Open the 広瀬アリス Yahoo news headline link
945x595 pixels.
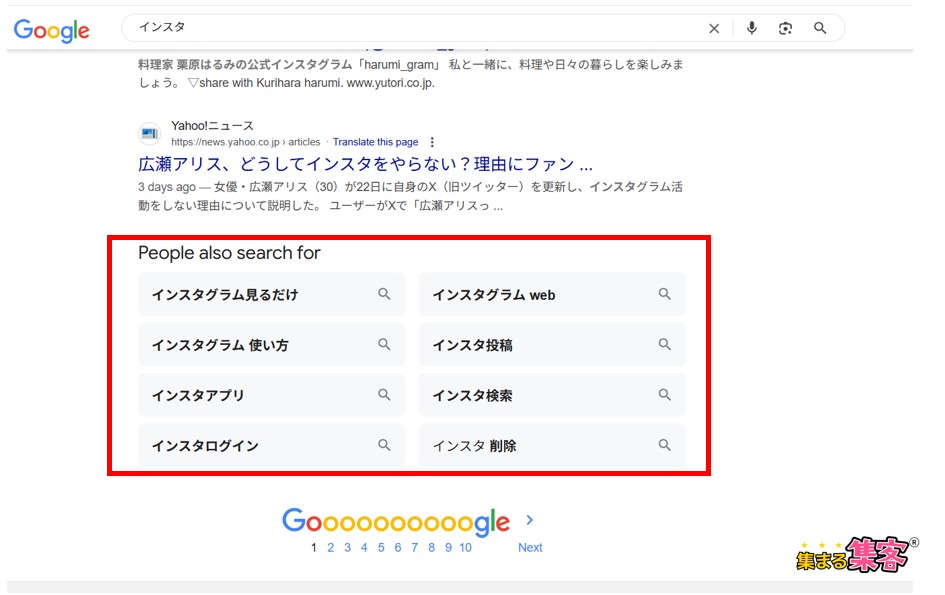(x=365, y=164)
